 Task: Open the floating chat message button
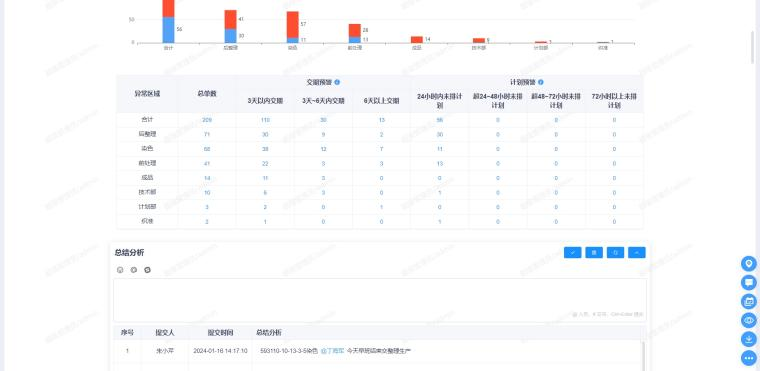pyautogui.click(x=749, y=282)
